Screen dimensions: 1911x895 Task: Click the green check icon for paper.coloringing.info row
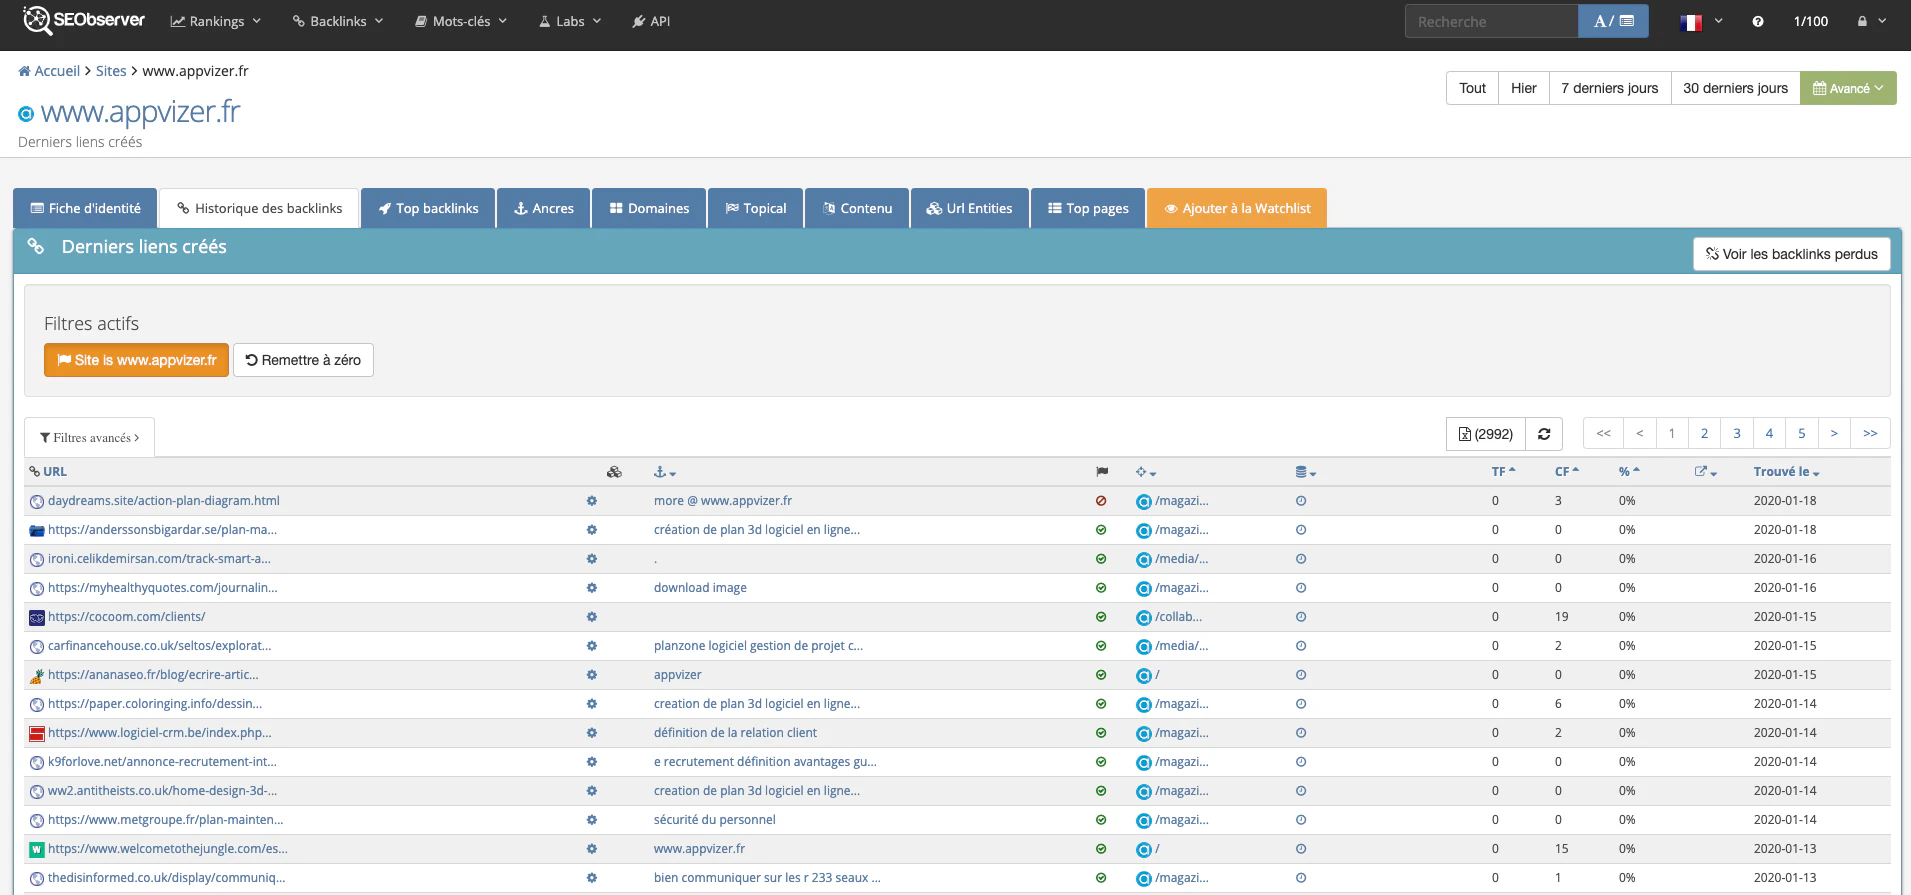tap(1101, 704)
